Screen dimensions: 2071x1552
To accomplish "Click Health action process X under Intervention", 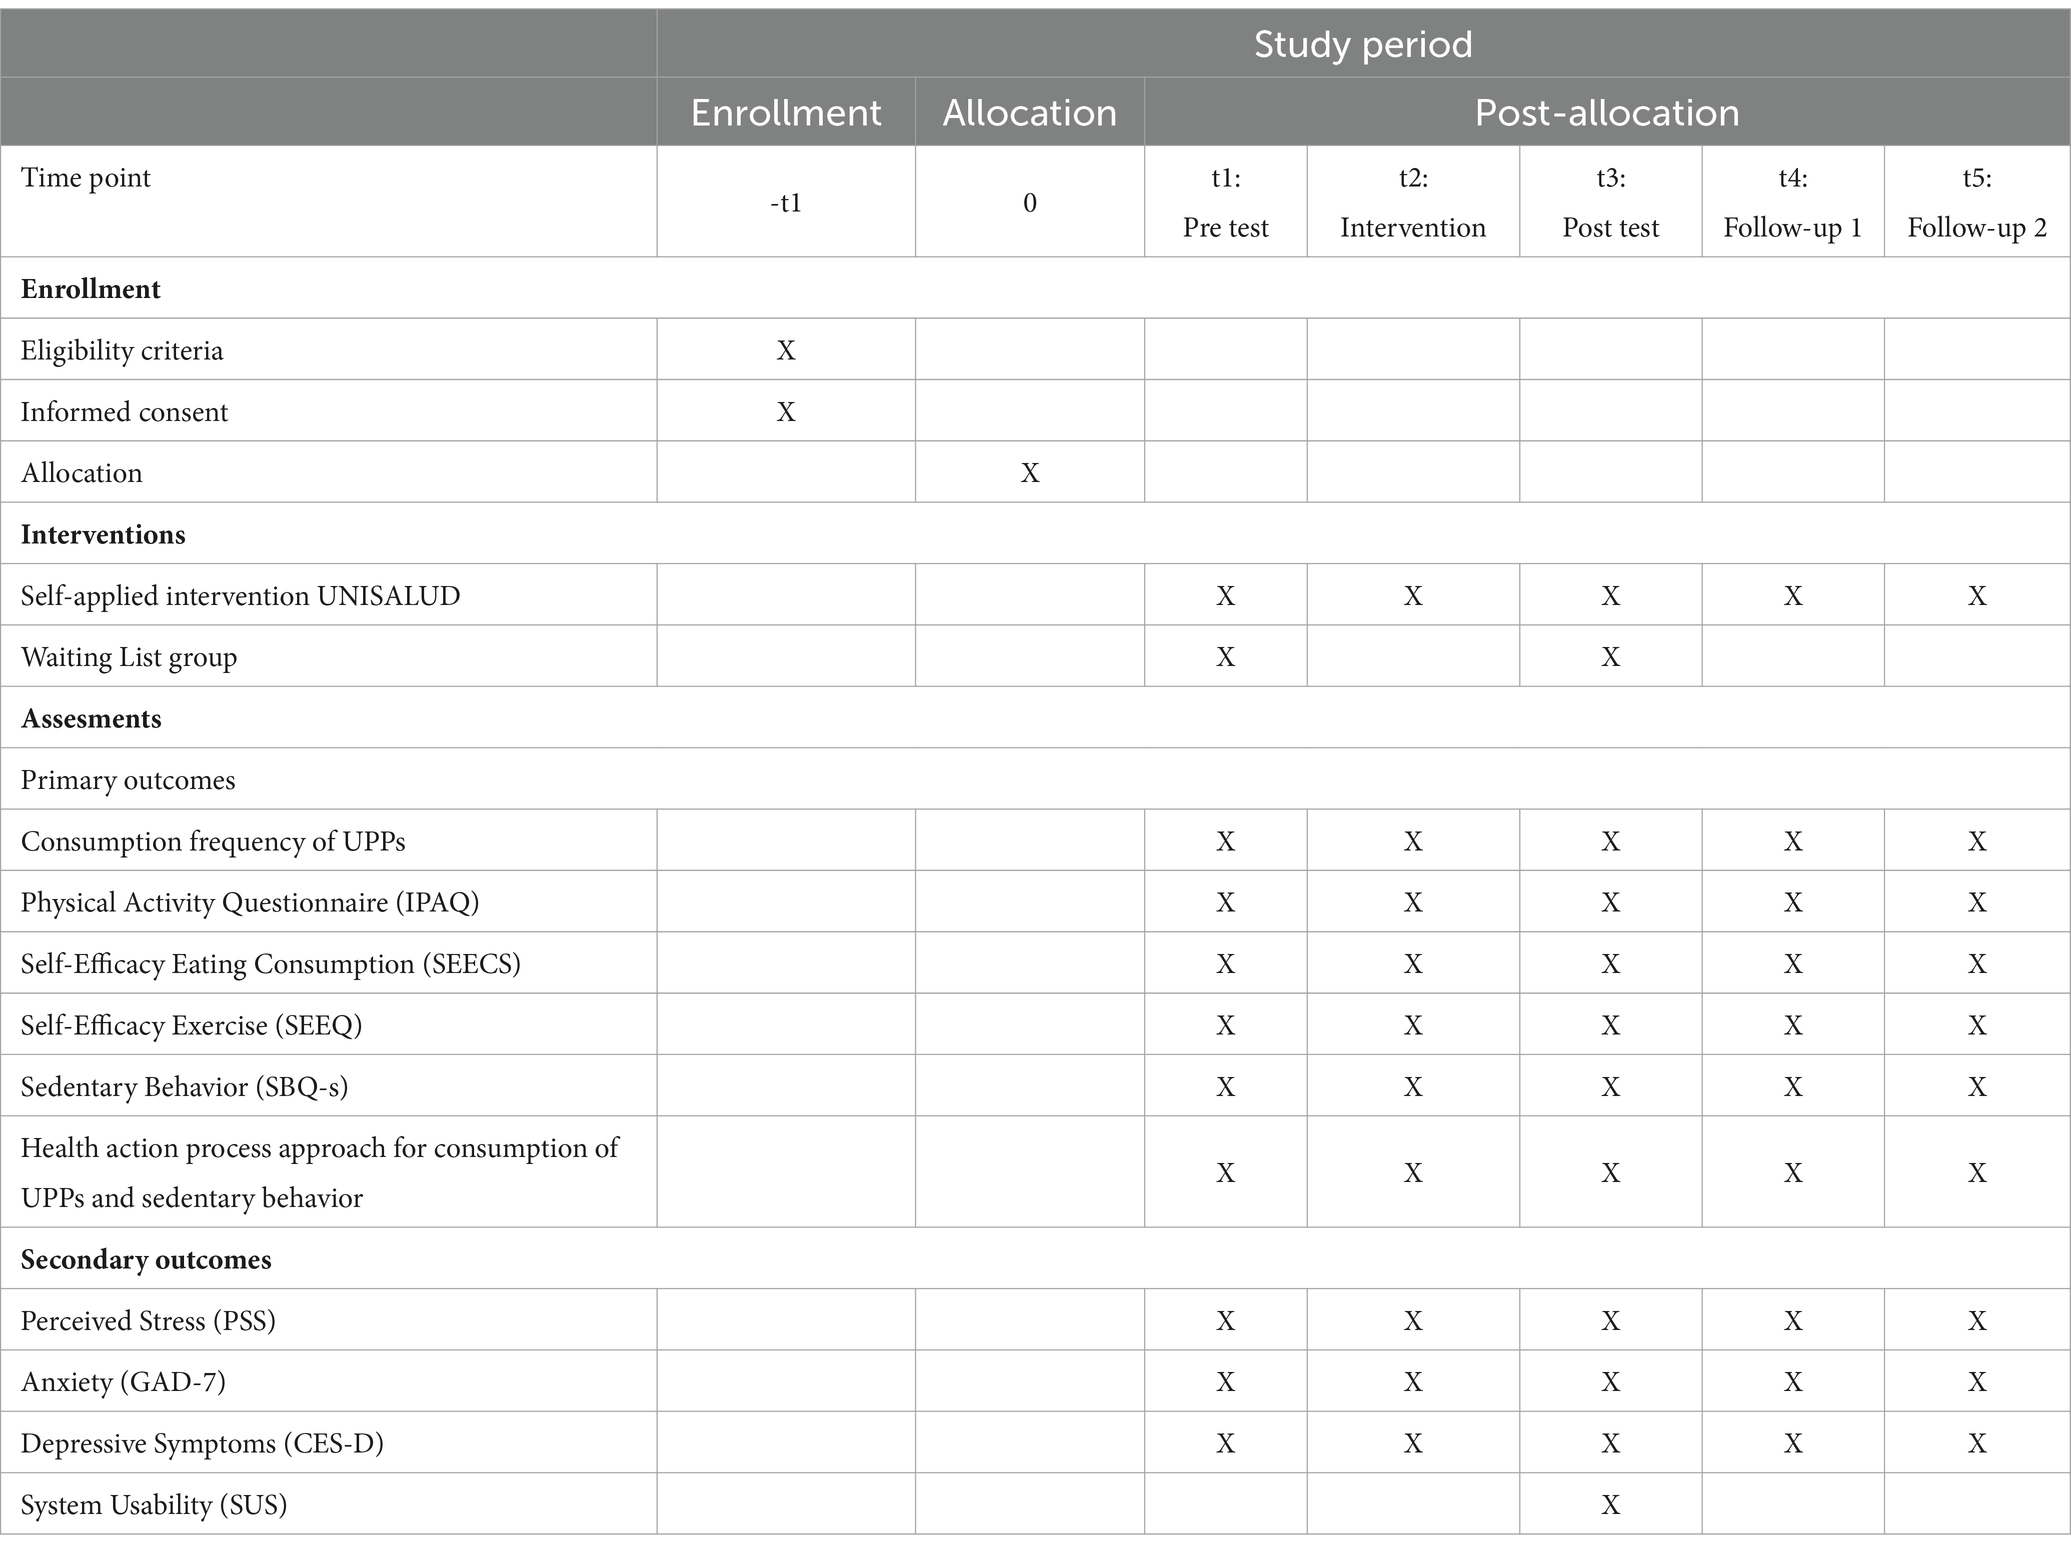I will coord(1413,1173).
